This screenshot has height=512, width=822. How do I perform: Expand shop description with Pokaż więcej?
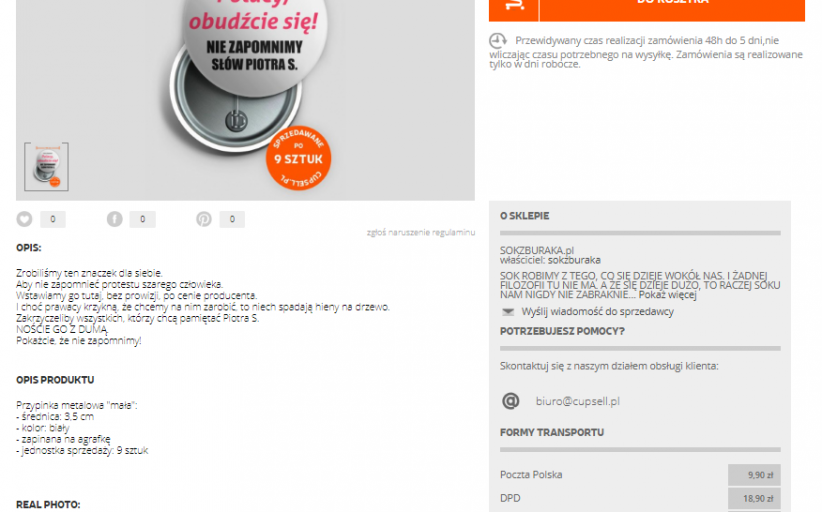pos(667,295)
